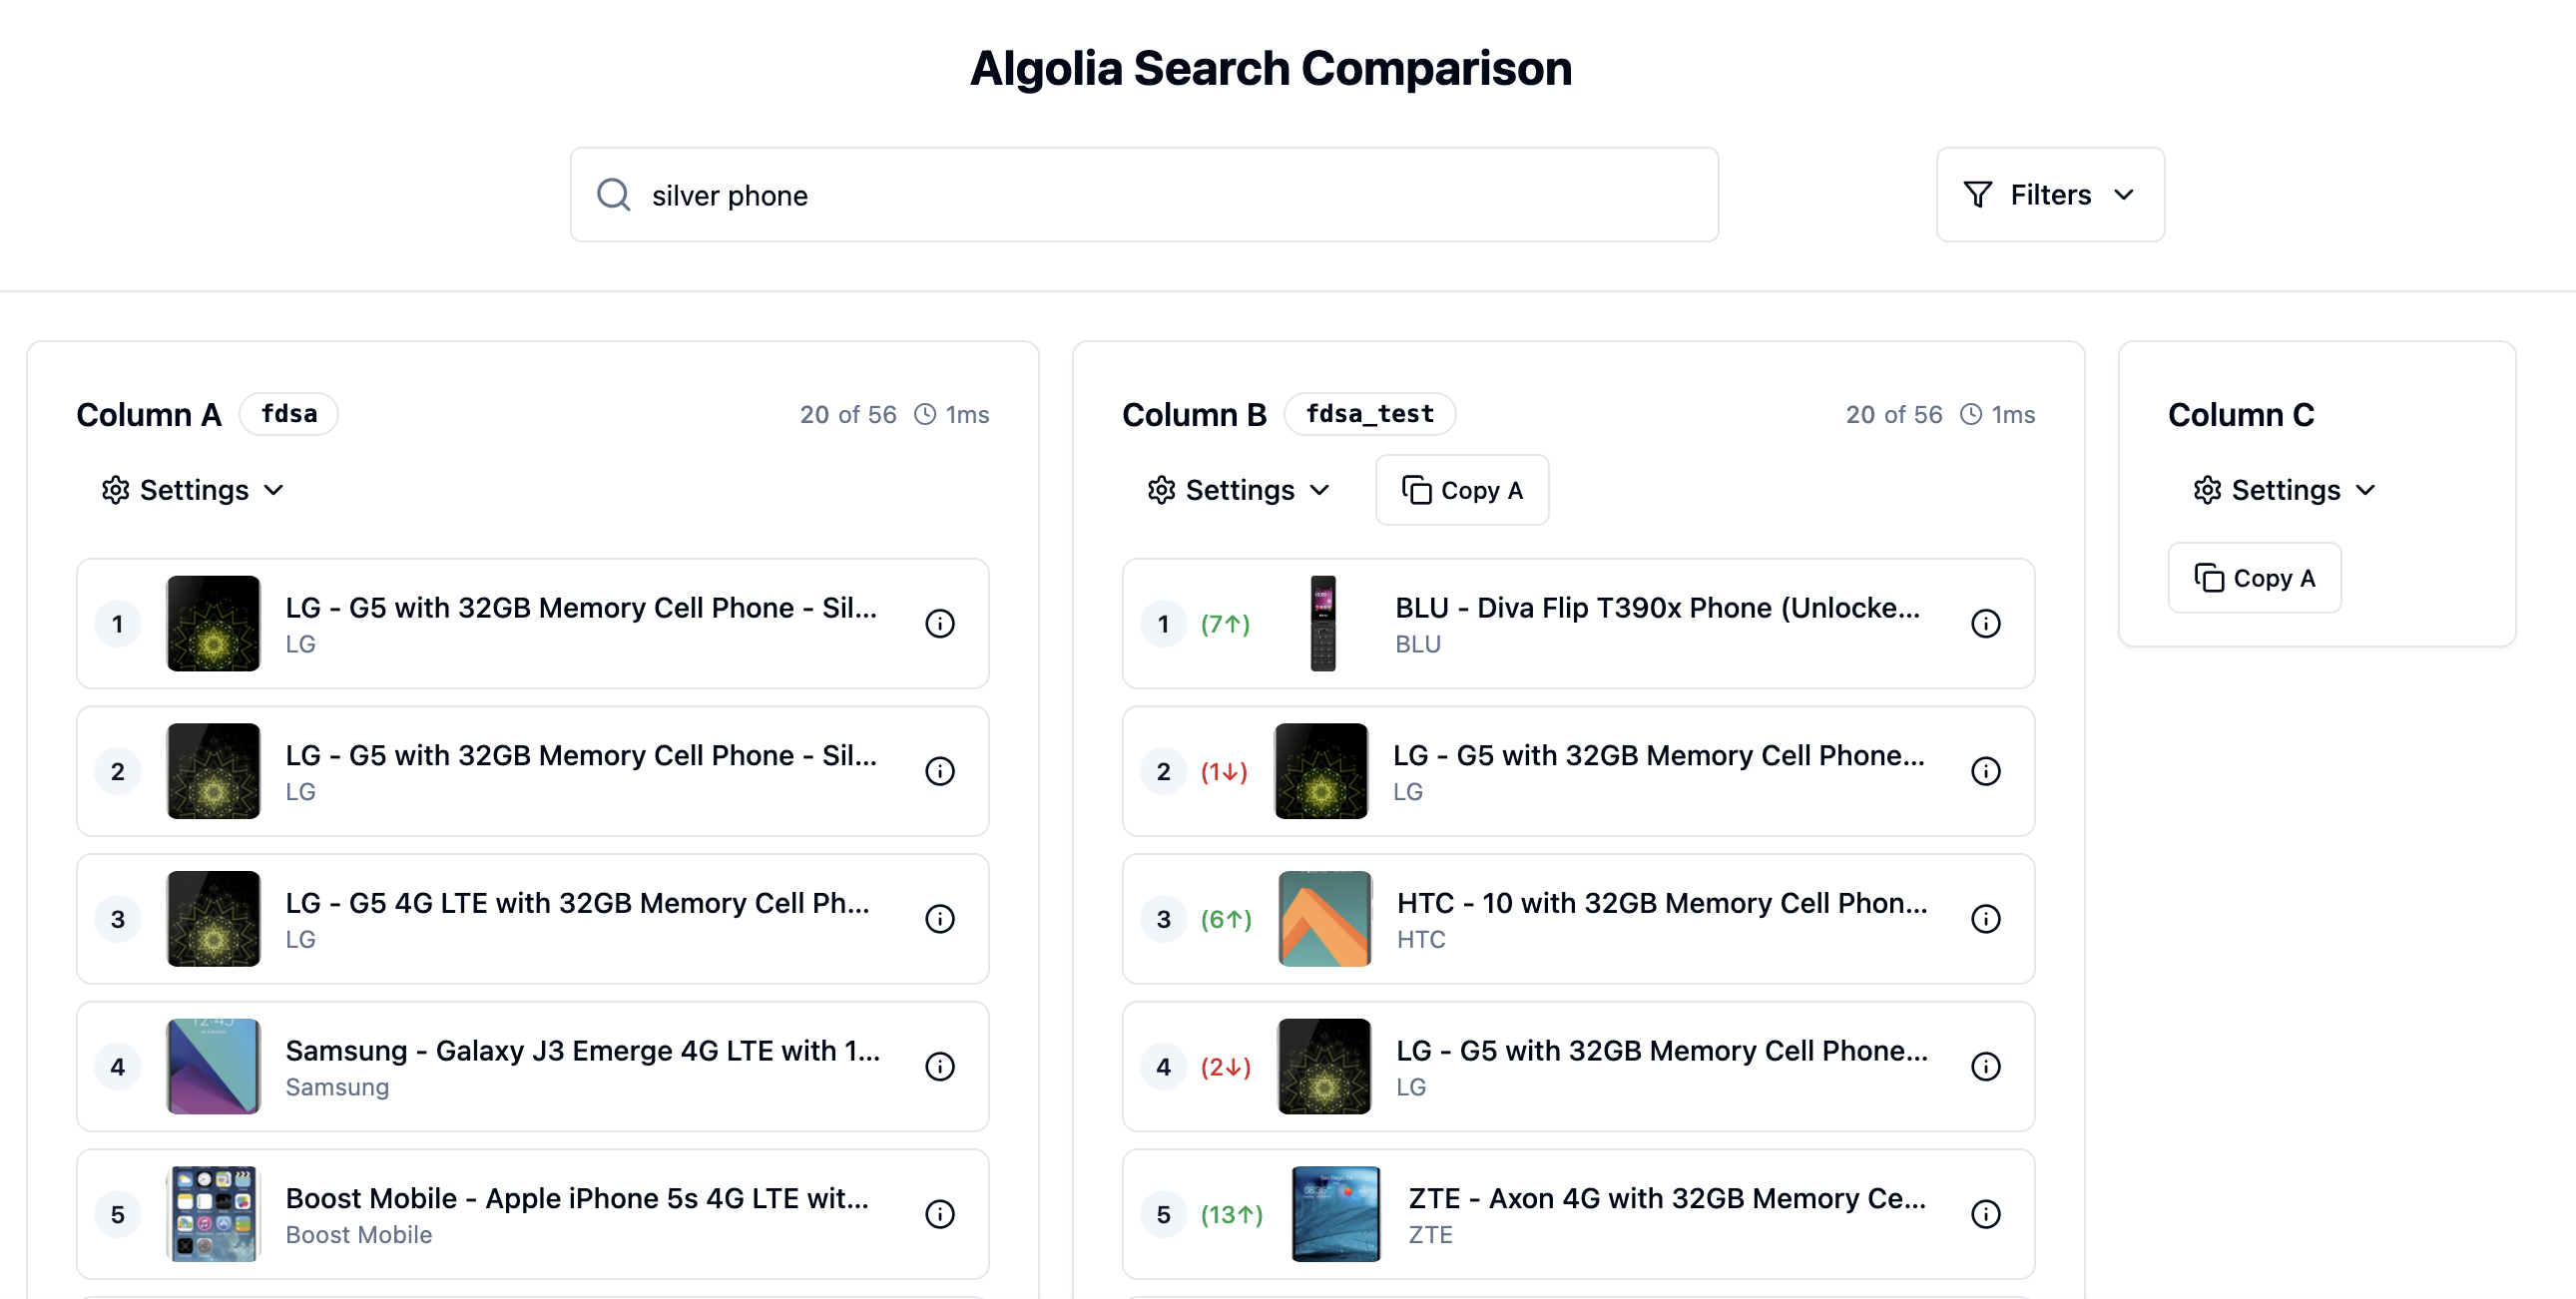This screenshot has width=2576, height=1299.
Task: Select the HTC 10 product thumbnail
Action: [x=1324, y=918]
